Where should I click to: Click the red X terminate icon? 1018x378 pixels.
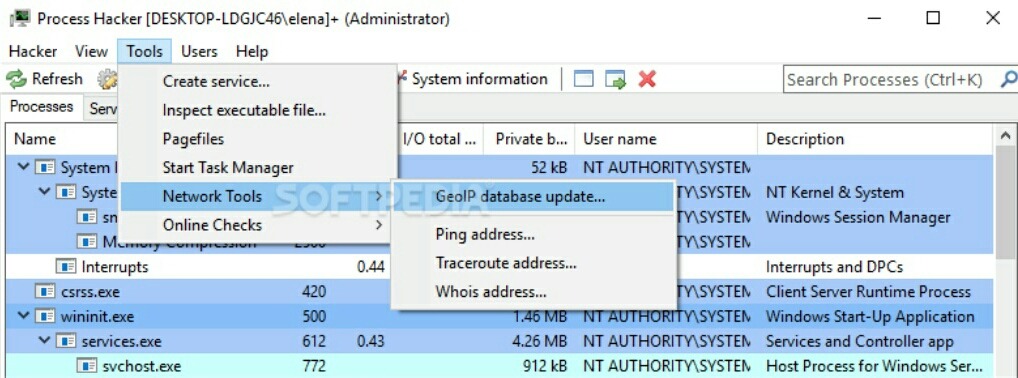[x=647, y=79]
